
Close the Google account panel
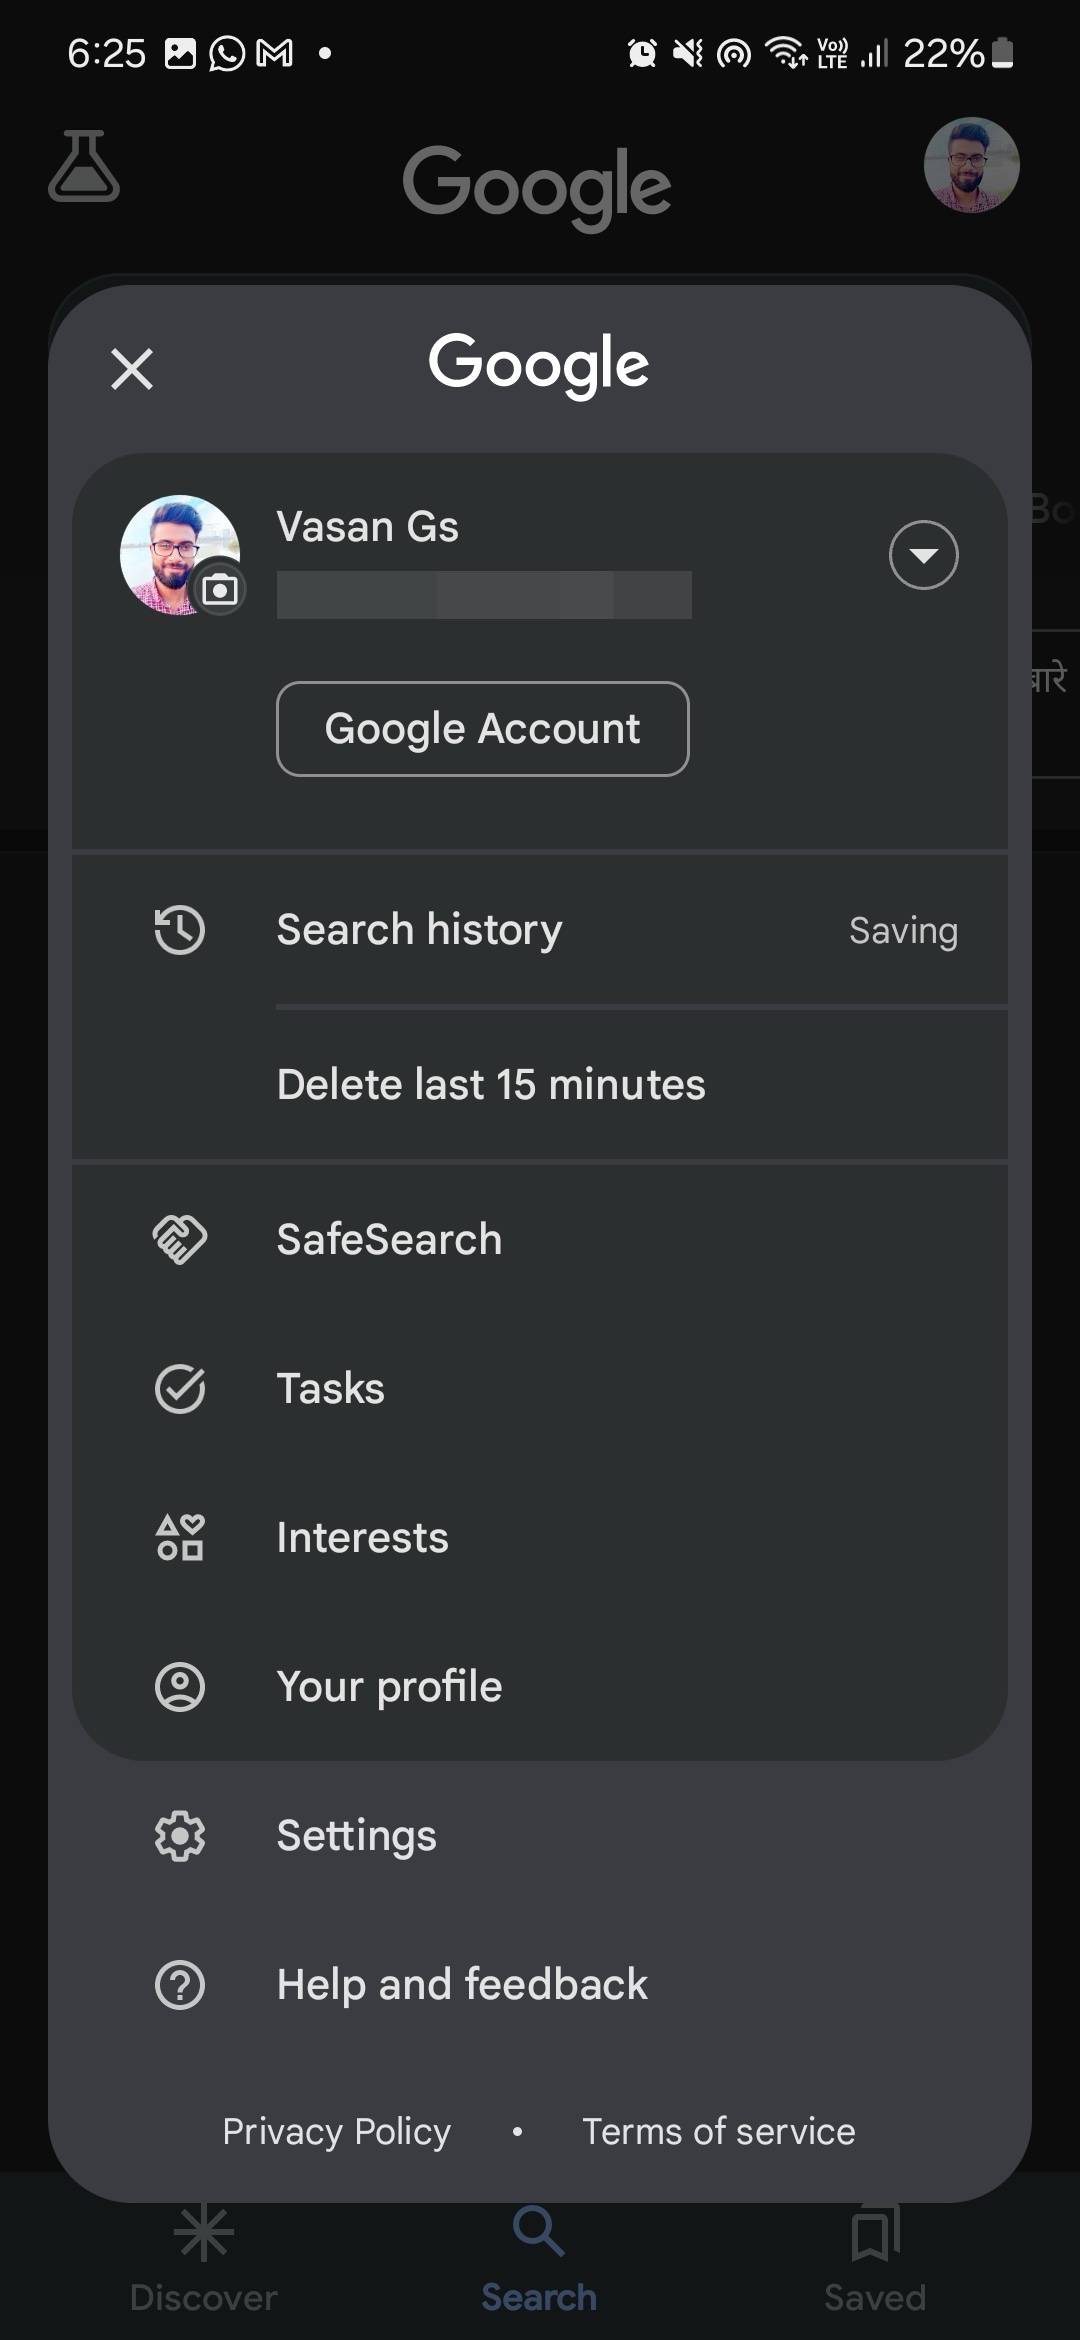(131, 369)
